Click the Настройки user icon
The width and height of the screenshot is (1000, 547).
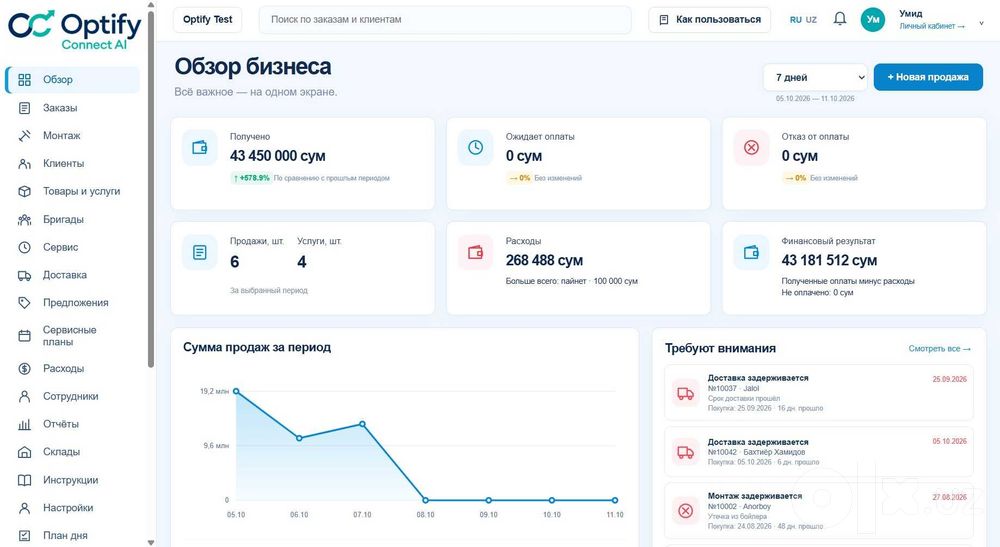click(24, 508)
